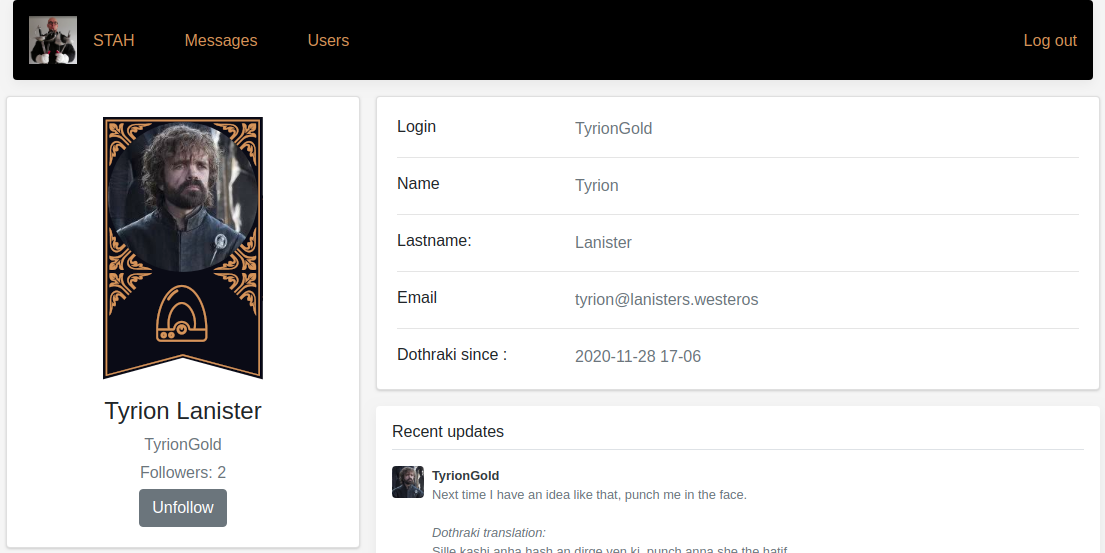The image size is (1105, 553).
Task: Open Tyrion's banner profile picture
Action: 183,248
